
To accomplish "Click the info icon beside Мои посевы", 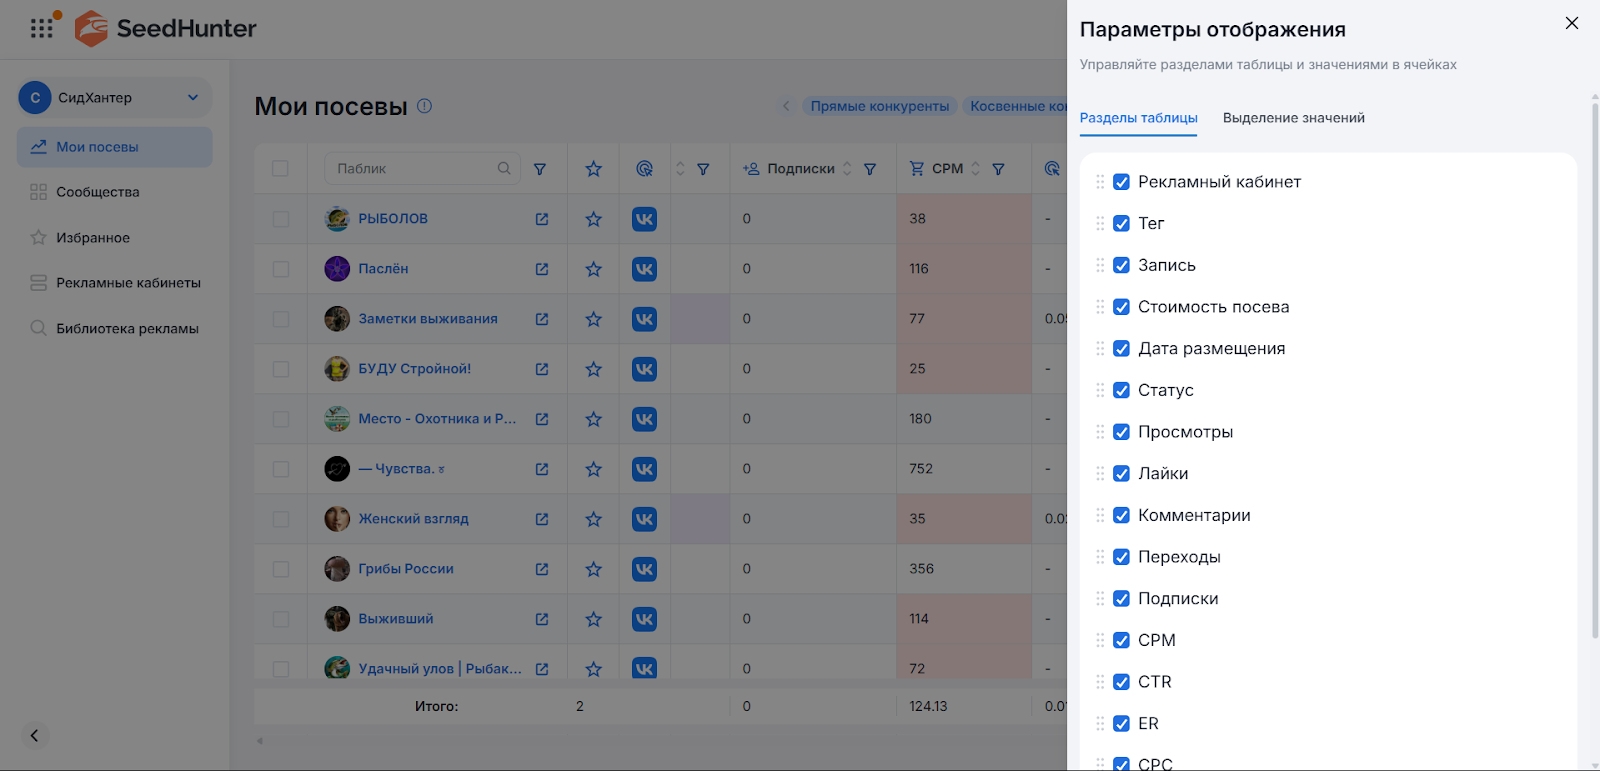I will 424,106.
